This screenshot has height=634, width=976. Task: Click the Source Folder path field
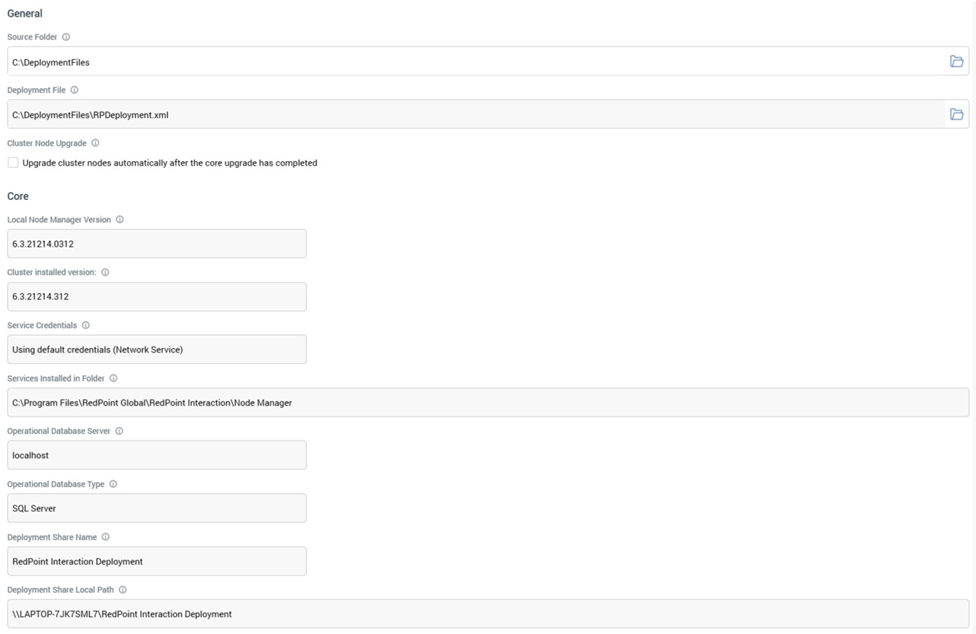point(470,61)
